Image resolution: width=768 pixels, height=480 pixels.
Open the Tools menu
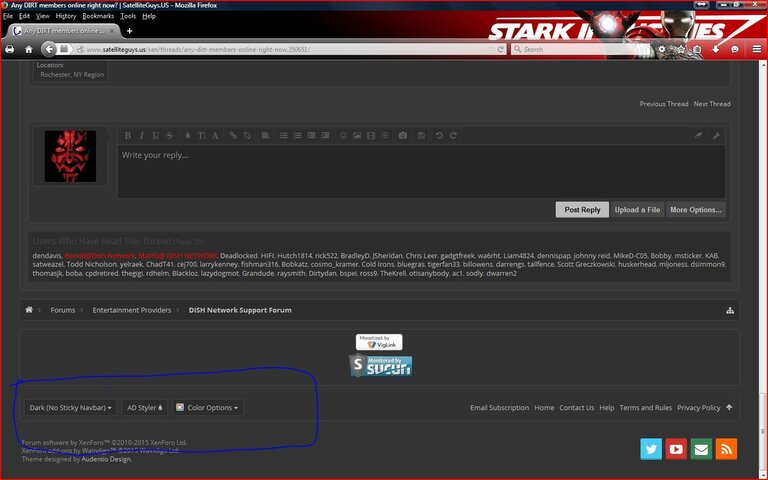[128, 16]
